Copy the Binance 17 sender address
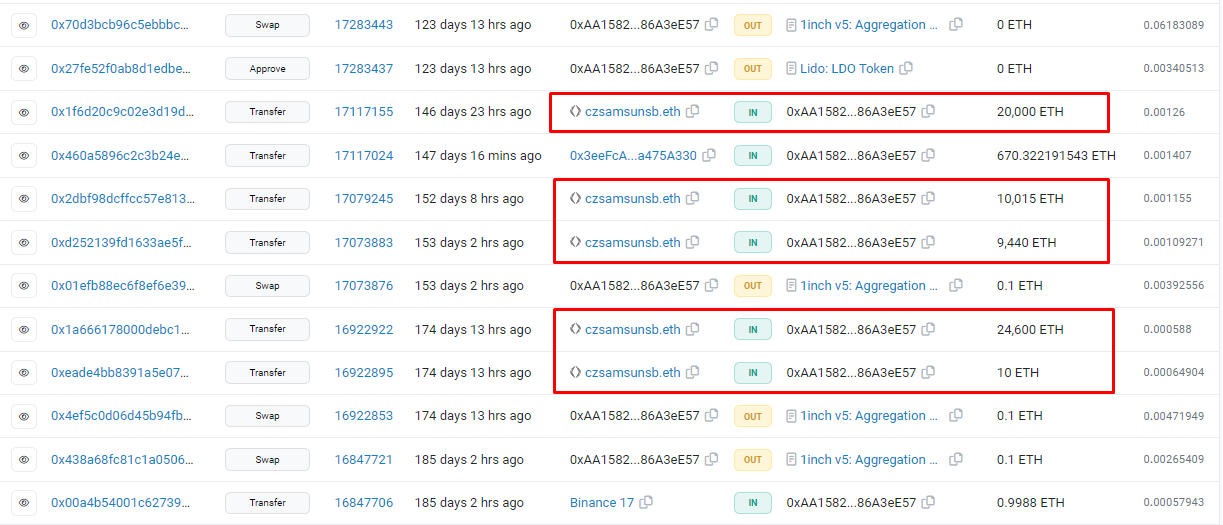 click(x=646, y=503)
